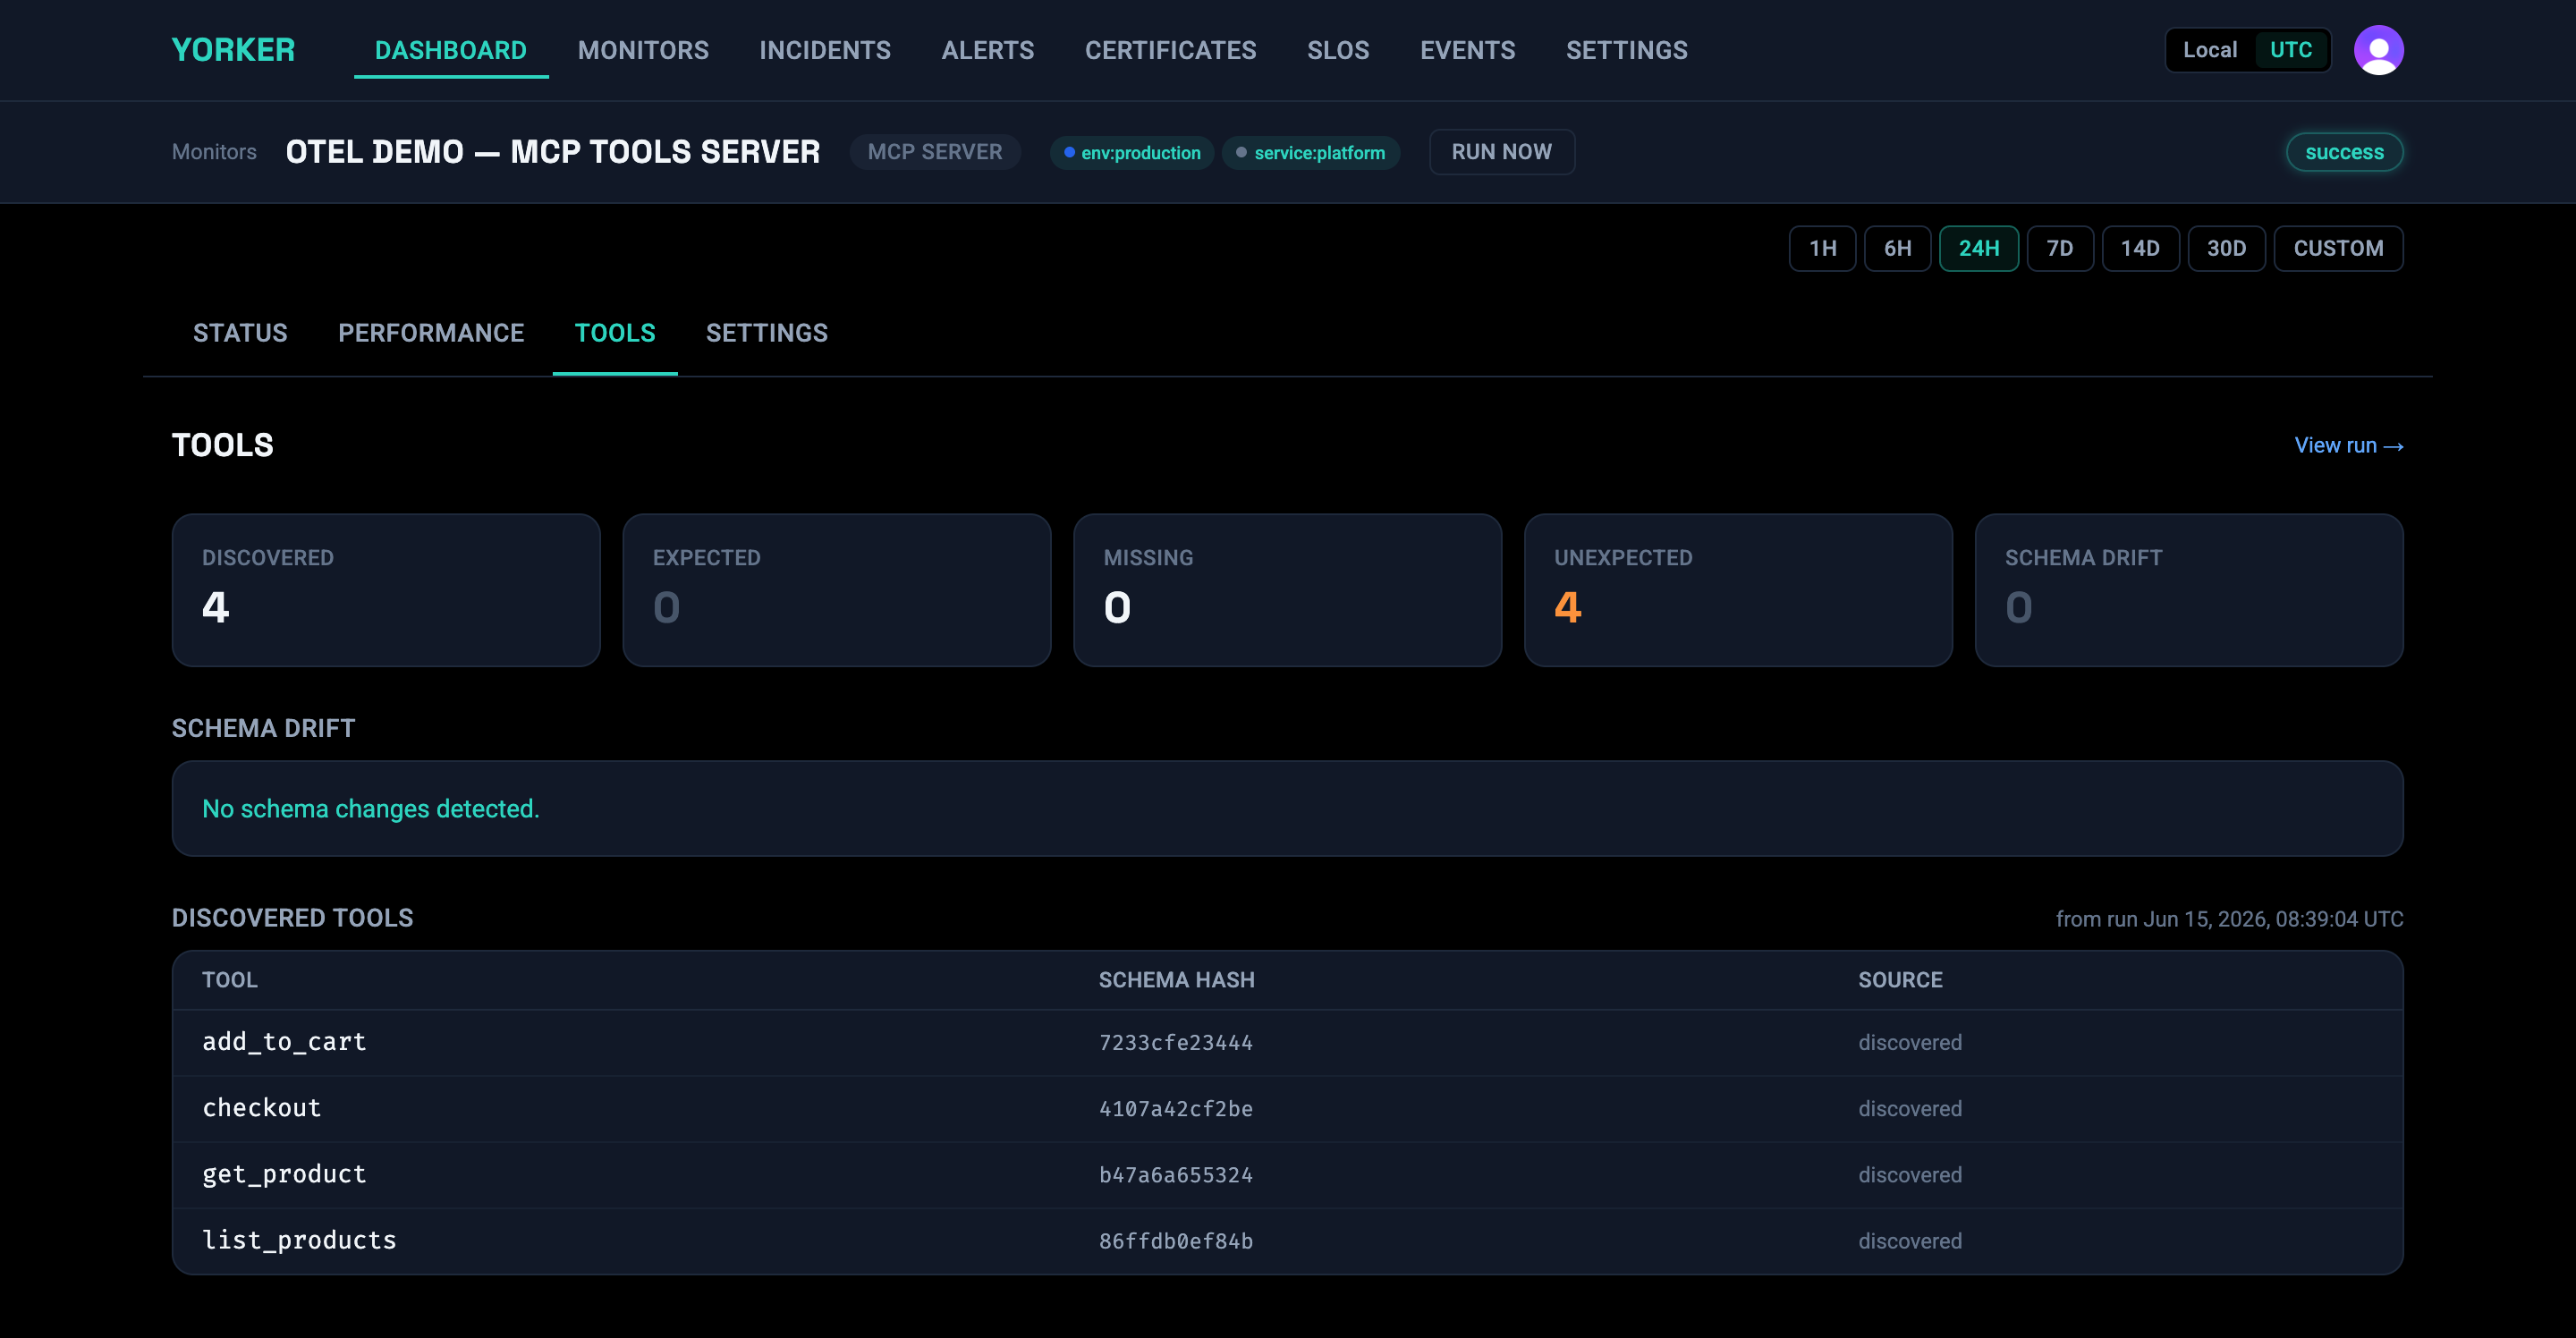Open the user avatar profile icon
Screen dimensions: 2576x1338
point(2378,50)
